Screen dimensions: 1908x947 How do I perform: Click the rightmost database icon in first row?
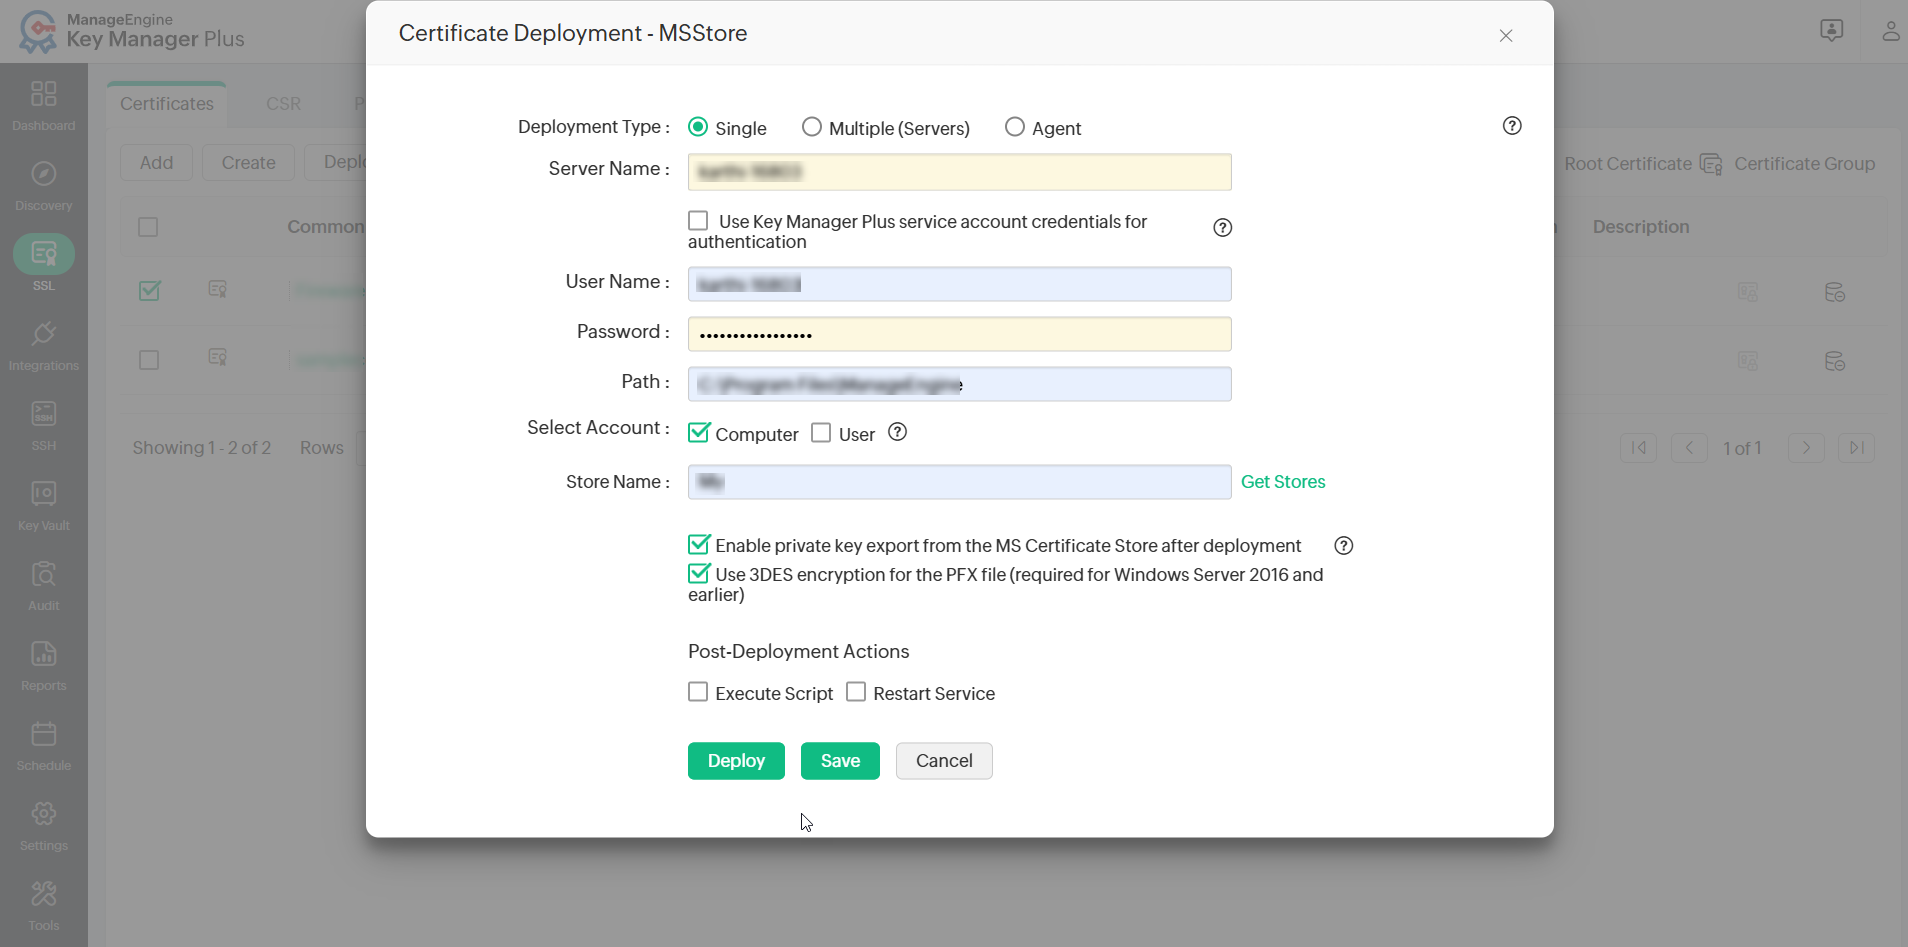point(1835,292)
